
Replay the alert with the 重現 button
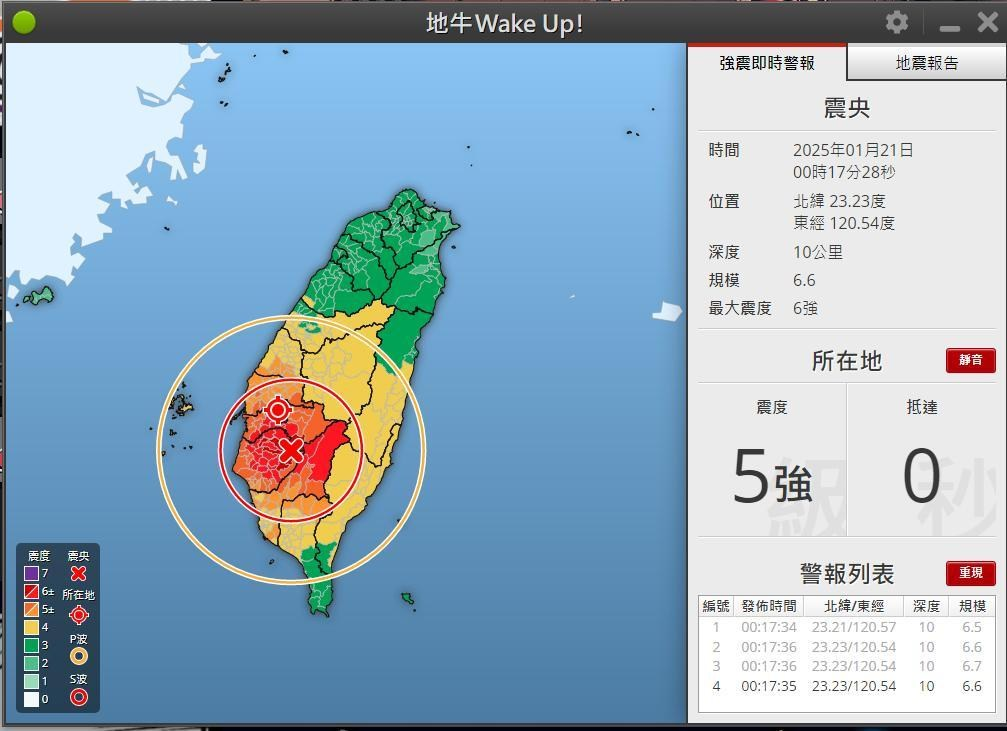(970, 573)
